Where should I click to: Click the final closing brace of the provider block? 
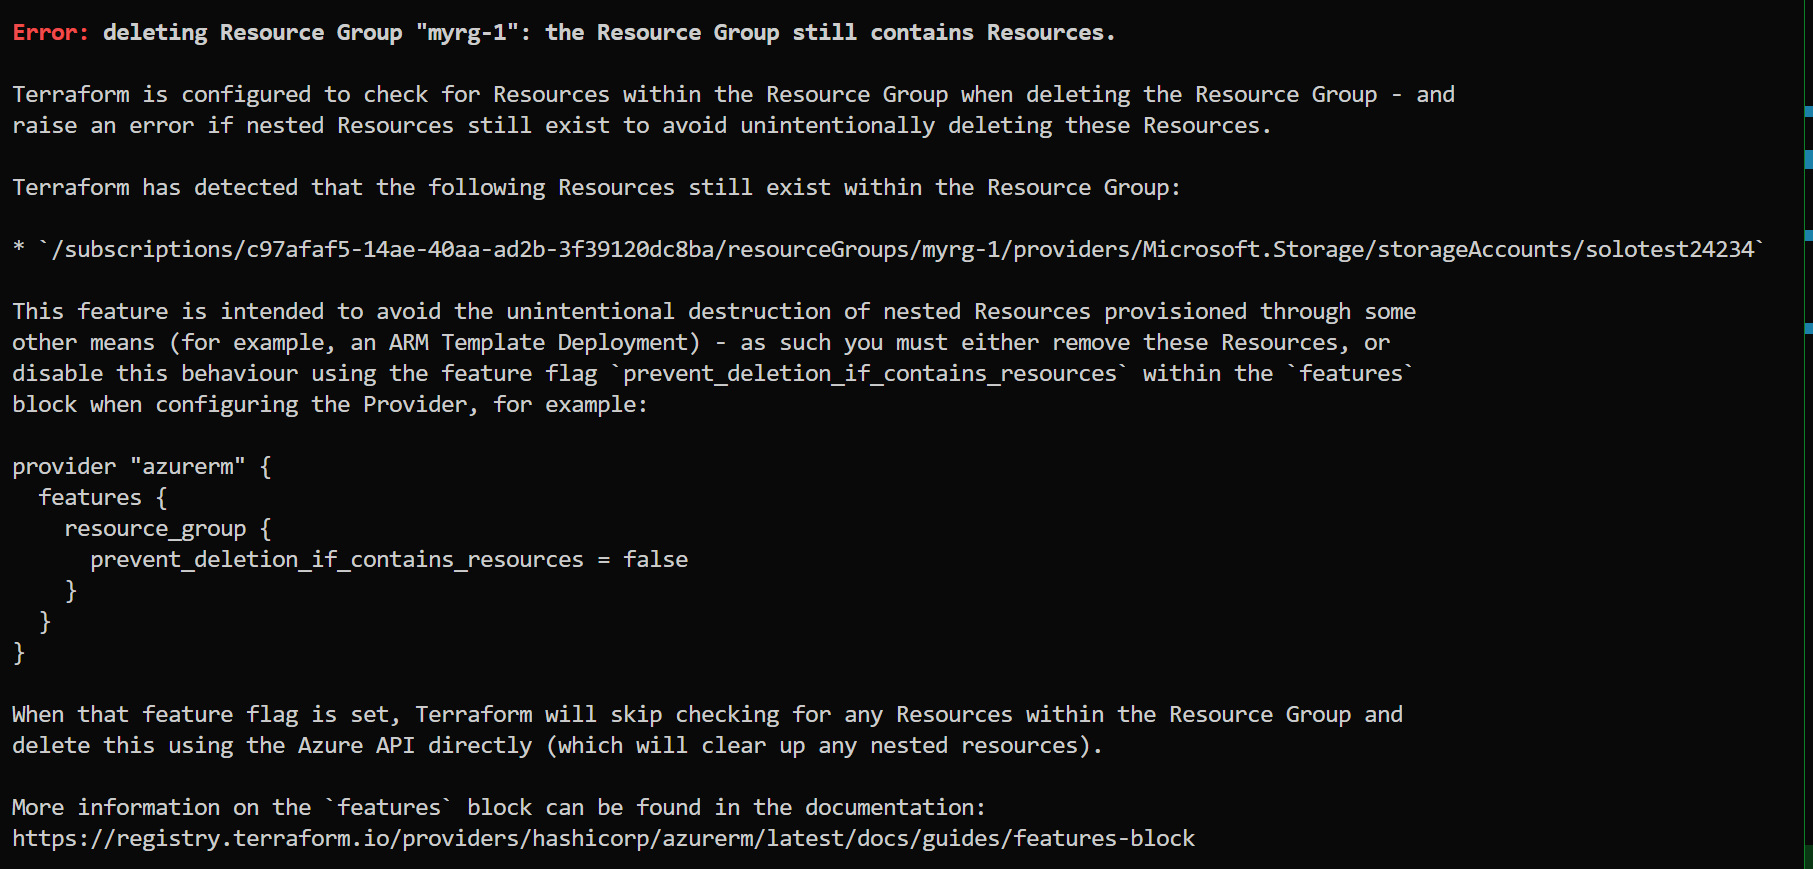18,652
